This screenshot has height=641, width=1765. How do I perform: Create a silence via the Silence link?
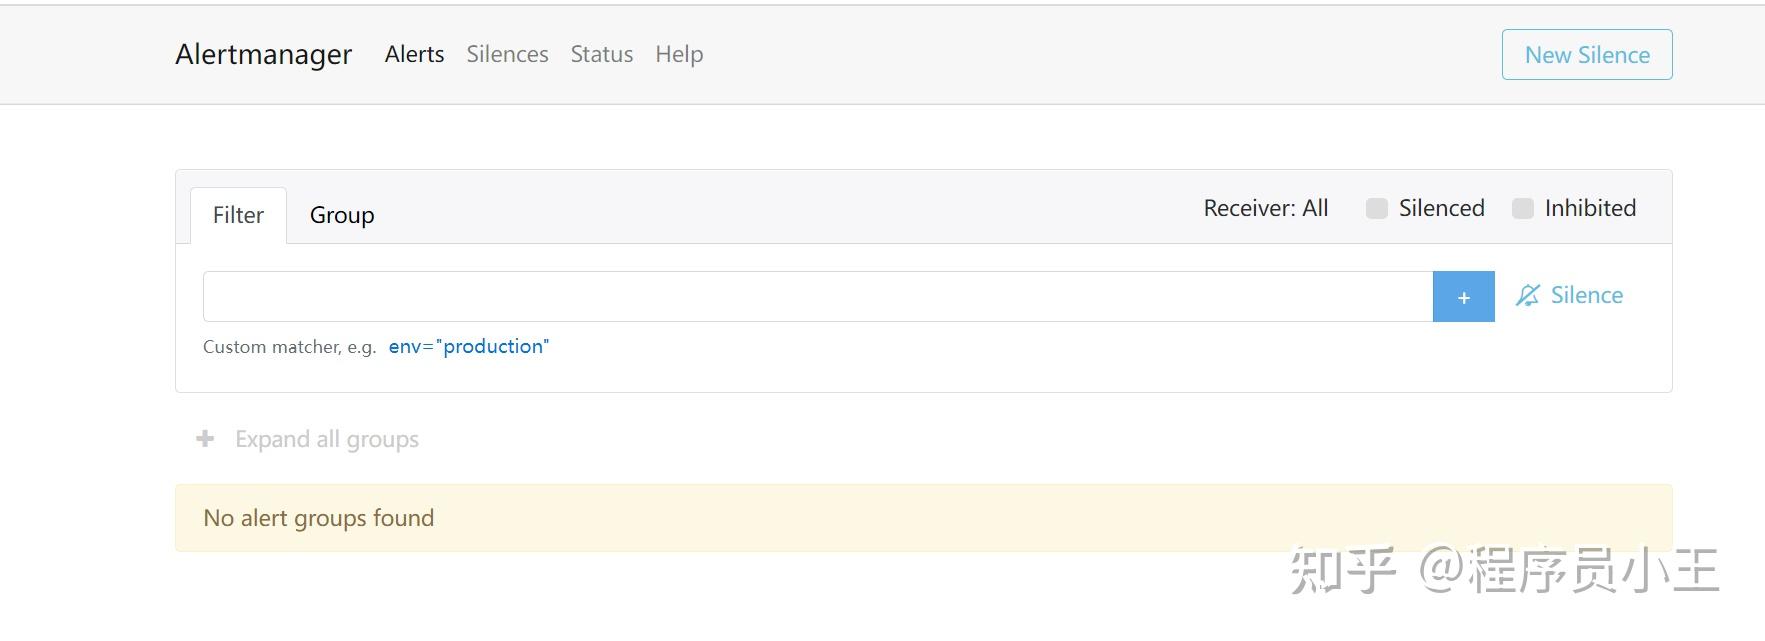pos(1587,295)
